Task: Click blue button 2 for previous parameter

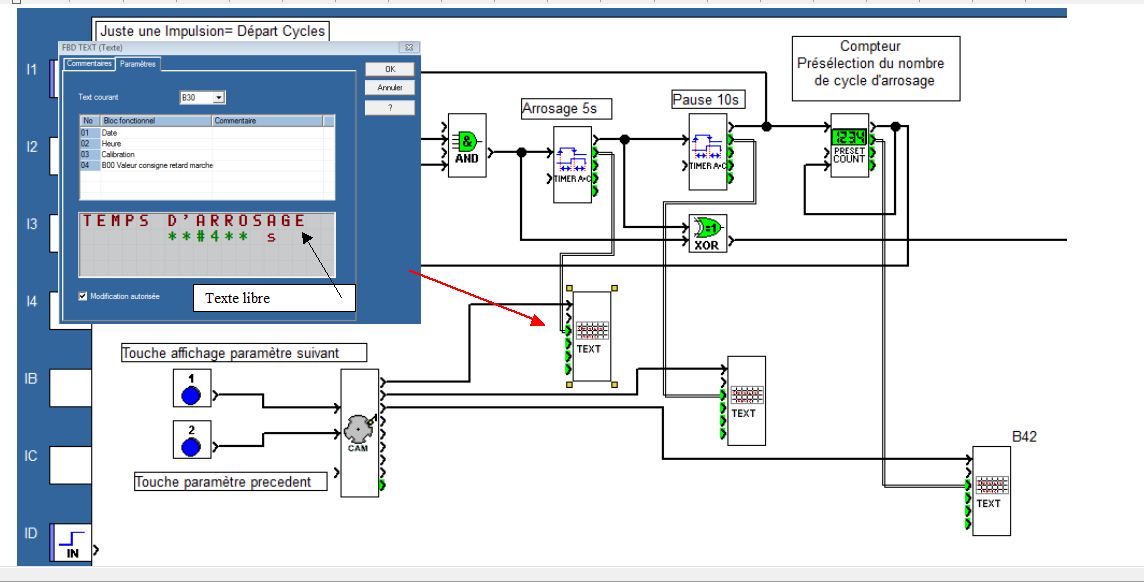Action: (191, 440)
